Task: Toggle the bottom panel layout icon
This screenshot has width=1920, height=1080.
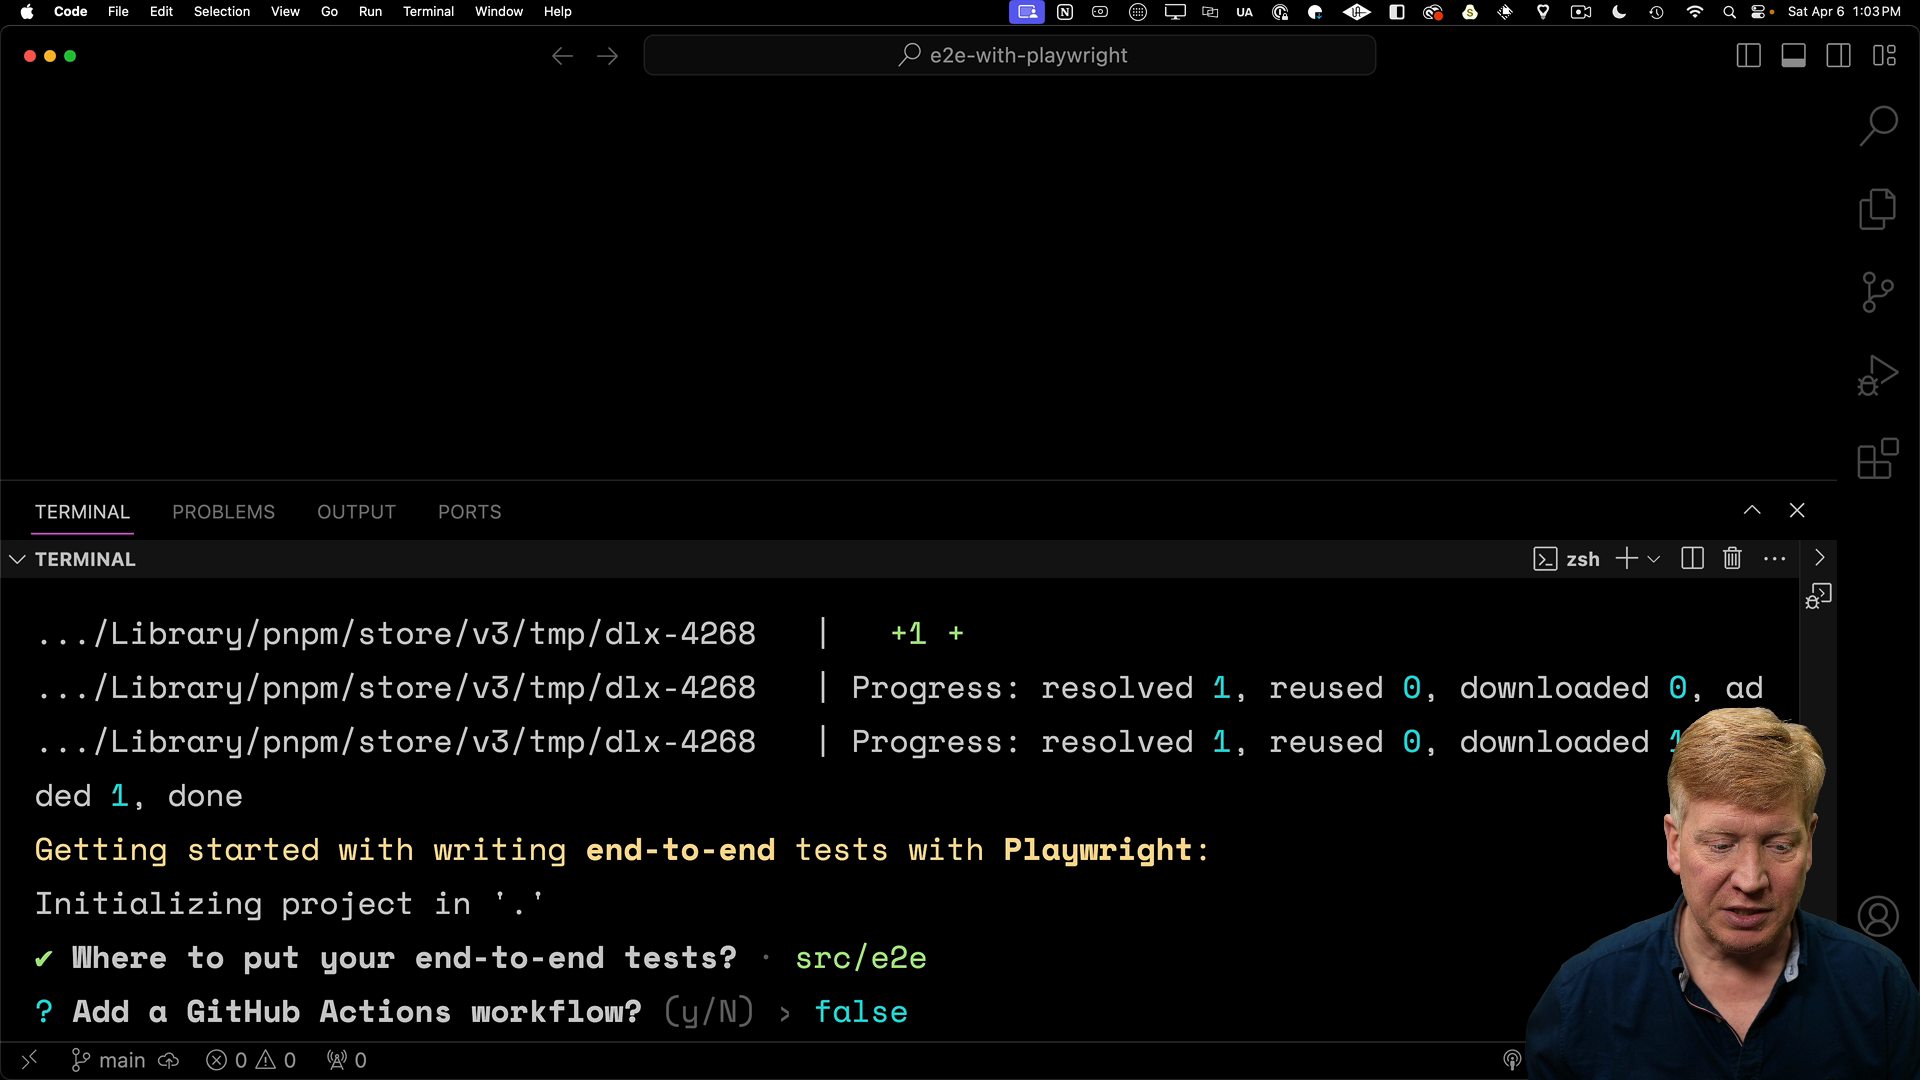Action: point(1793,56)
